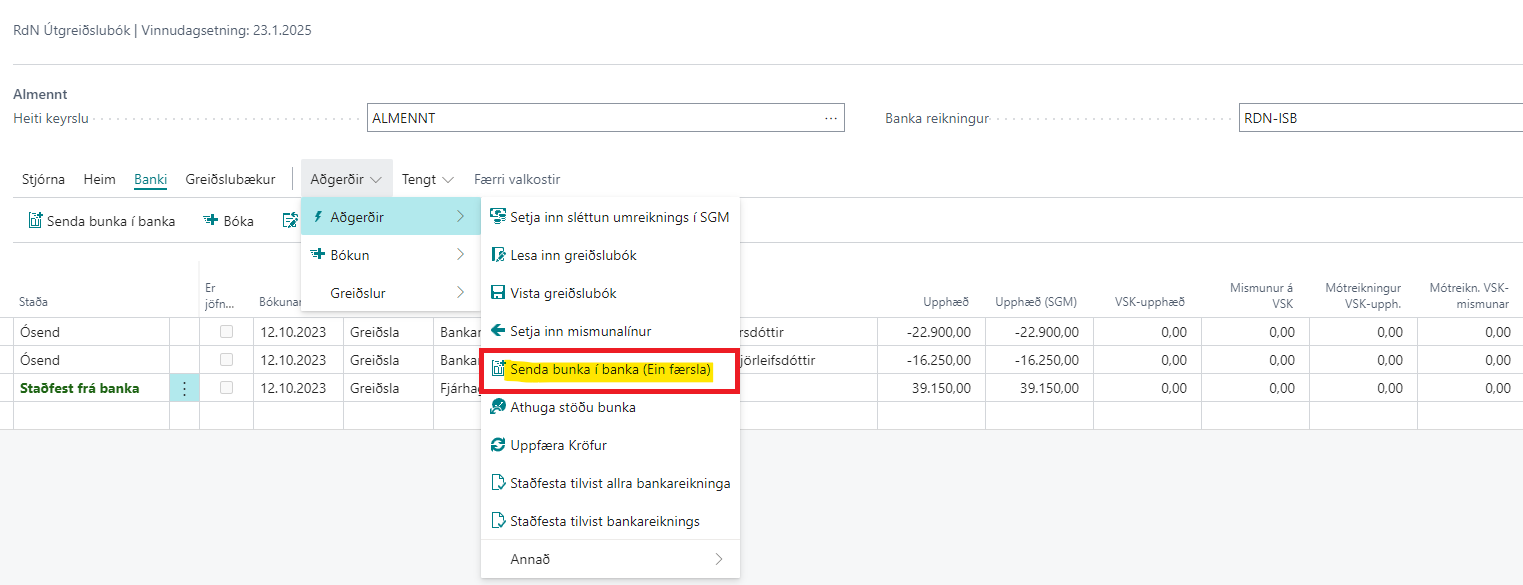Click the Senda bunka í banka toolbar icon

click(36, 221)
